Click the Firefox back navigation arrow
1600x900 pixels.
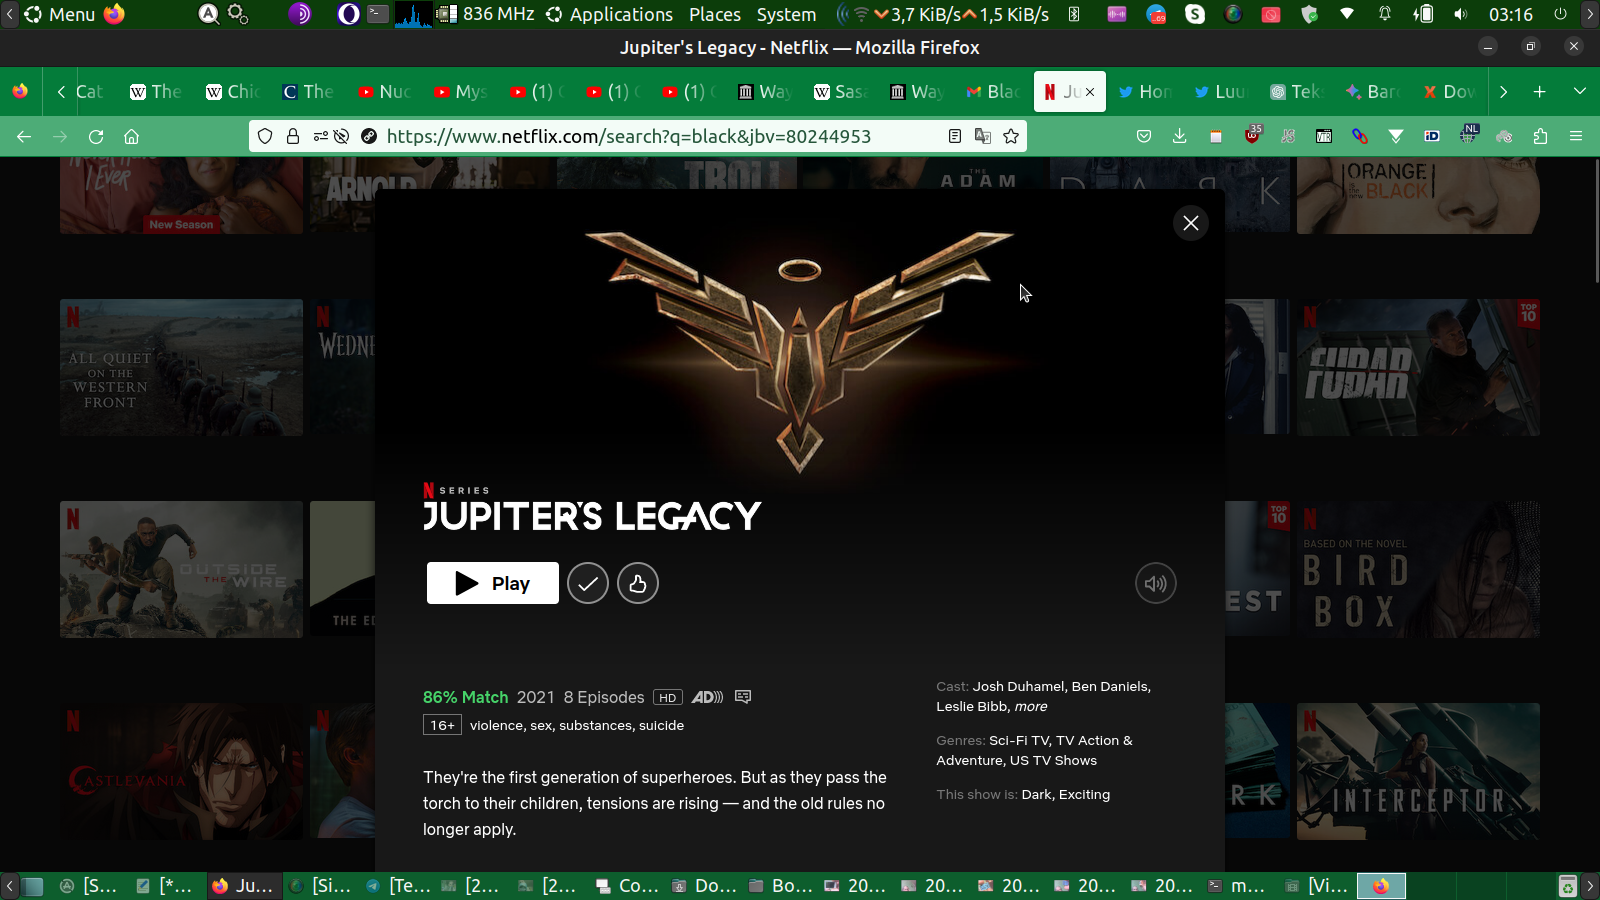(24, 136)
